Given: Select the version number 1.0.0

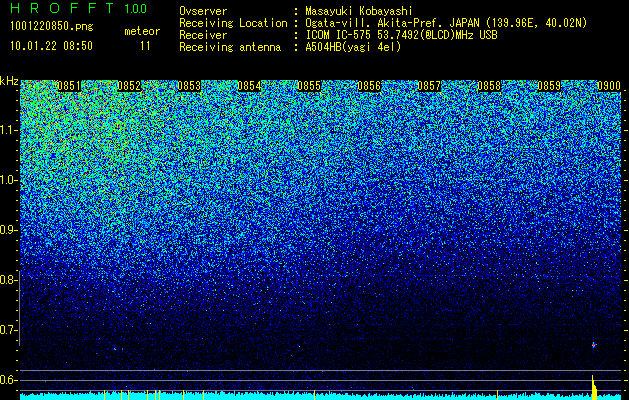Looking at the screenshot, I should [136, 8].
